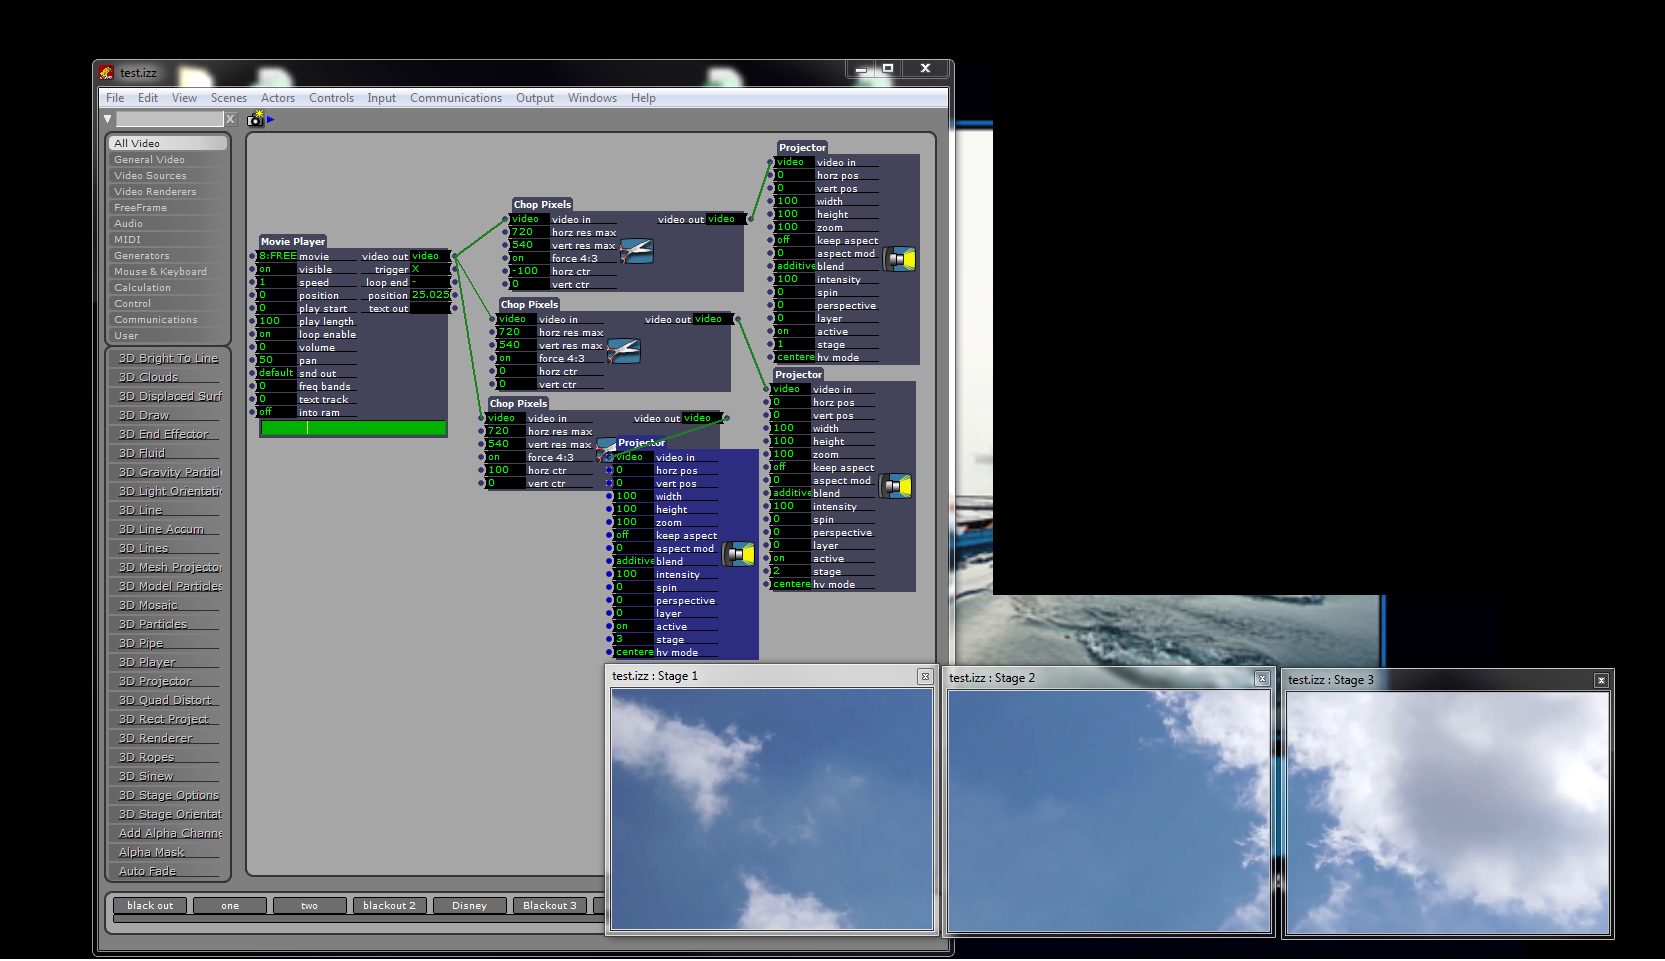Select the scene named 'two'
The width and height of the screenshot is (1665, 961).
point(310,906)
